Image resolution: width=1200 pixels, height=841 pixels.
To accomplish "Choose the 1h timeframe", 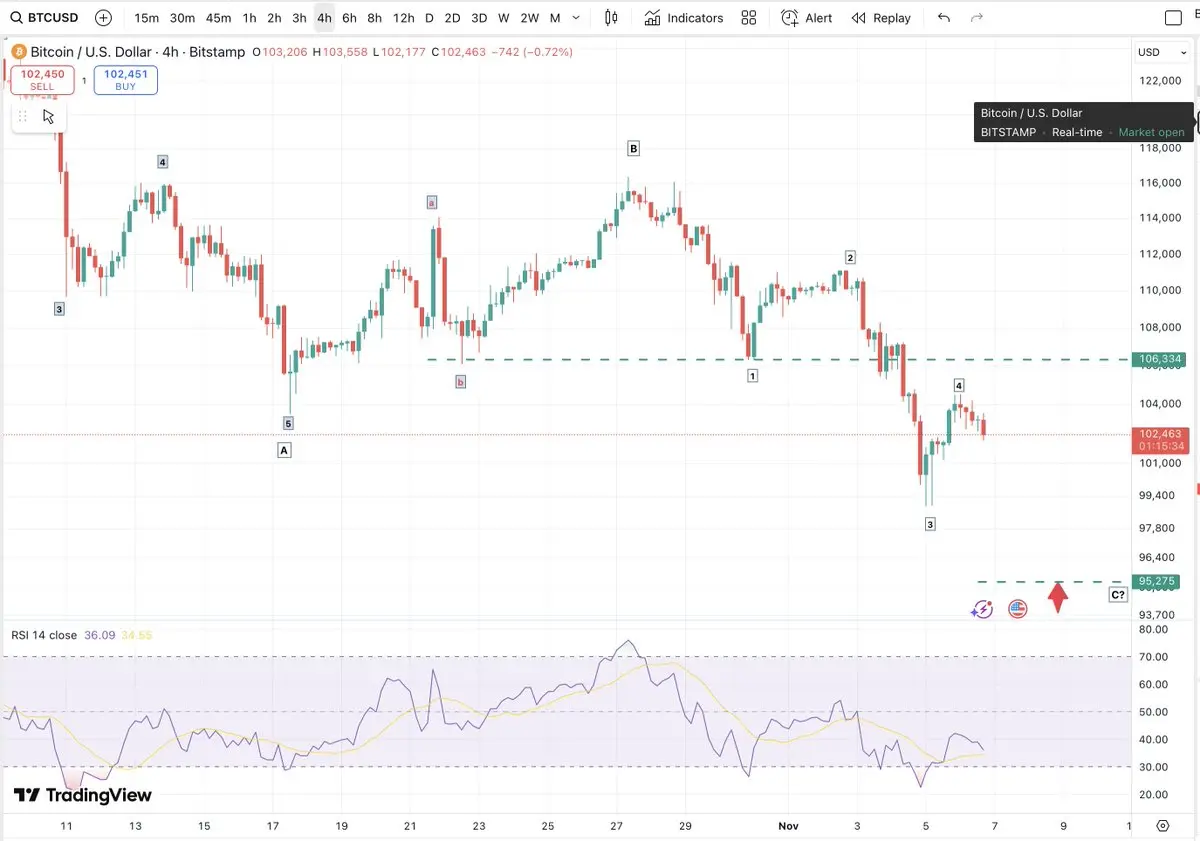I will pos(249,18).
